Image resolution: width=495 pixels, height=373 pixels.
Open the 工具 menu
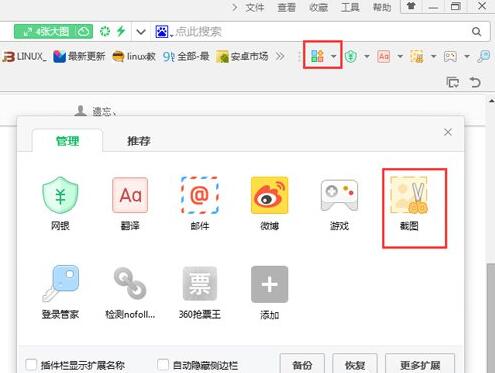coord(350,7)
